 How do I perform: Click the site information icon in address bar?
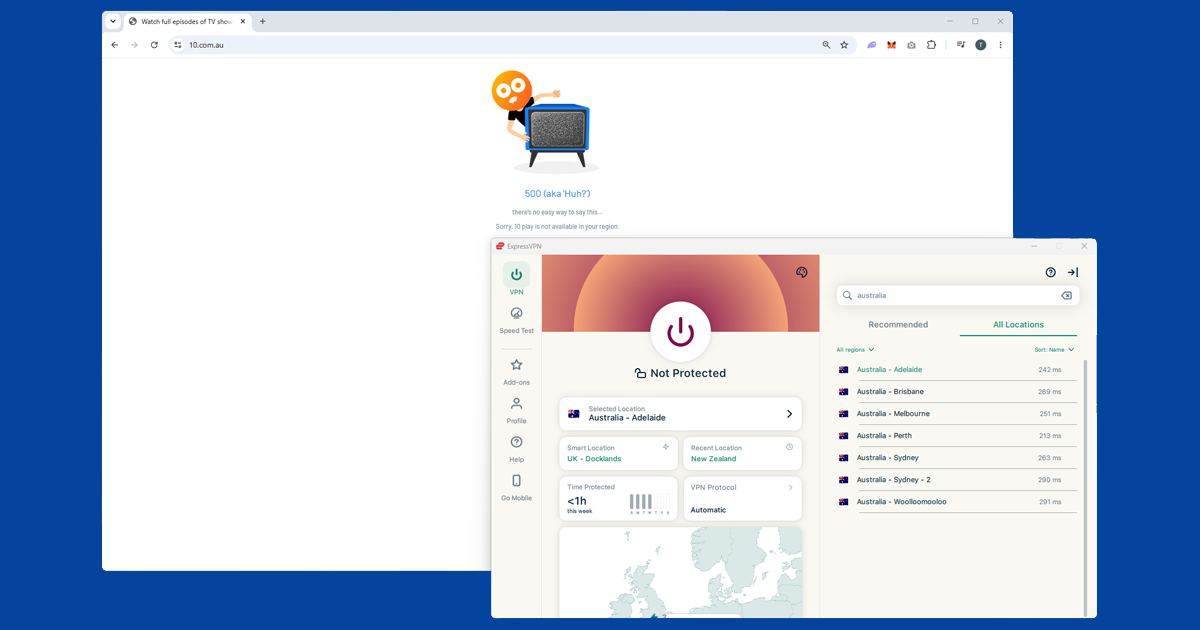coord(178,45)
